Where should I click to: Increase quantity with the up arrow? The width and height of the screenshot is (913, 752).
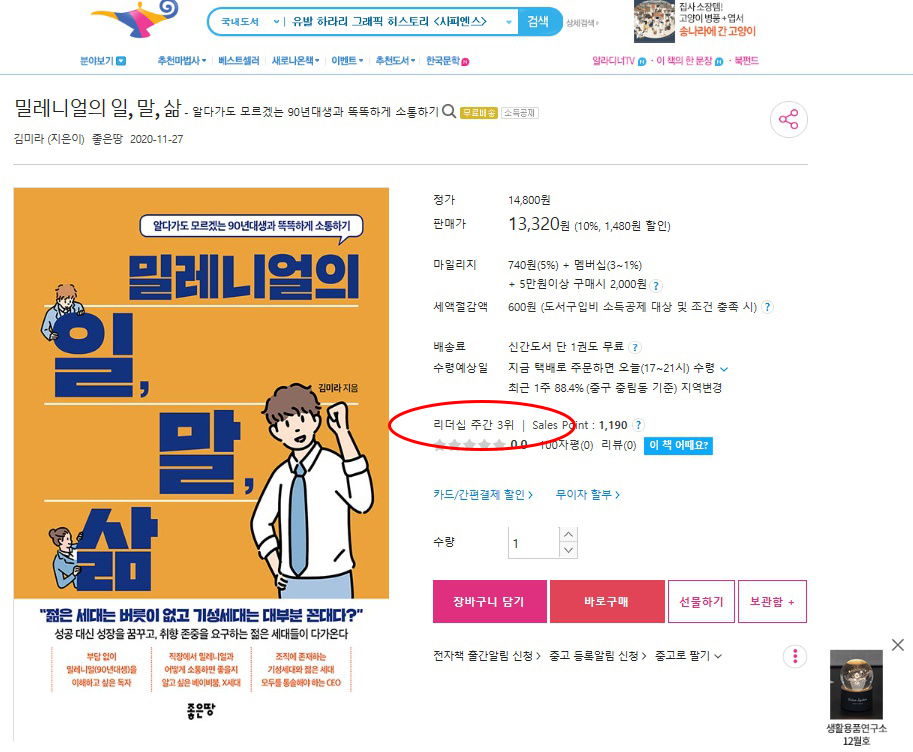click(x=568, y=534)
